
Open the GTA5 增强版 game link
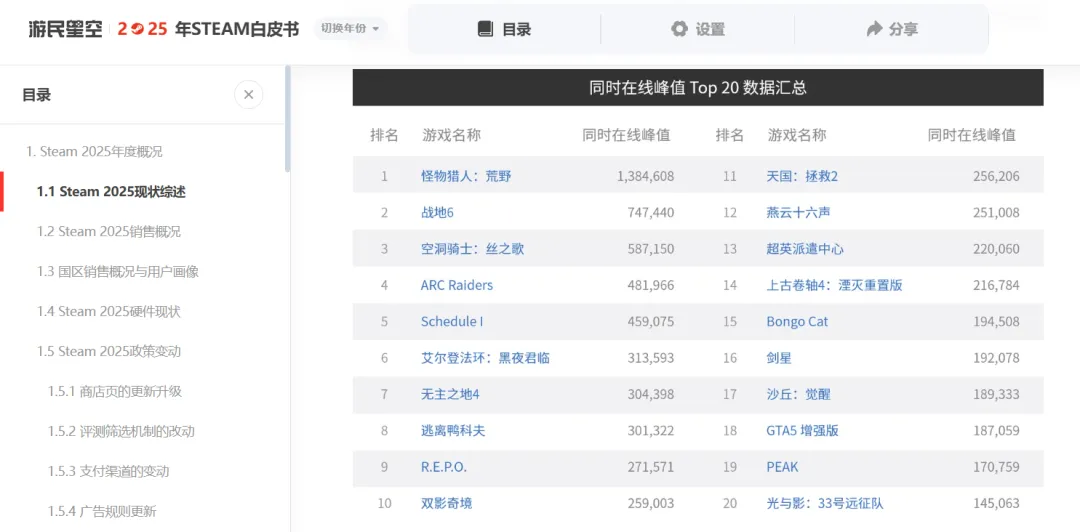click(802, 431)
